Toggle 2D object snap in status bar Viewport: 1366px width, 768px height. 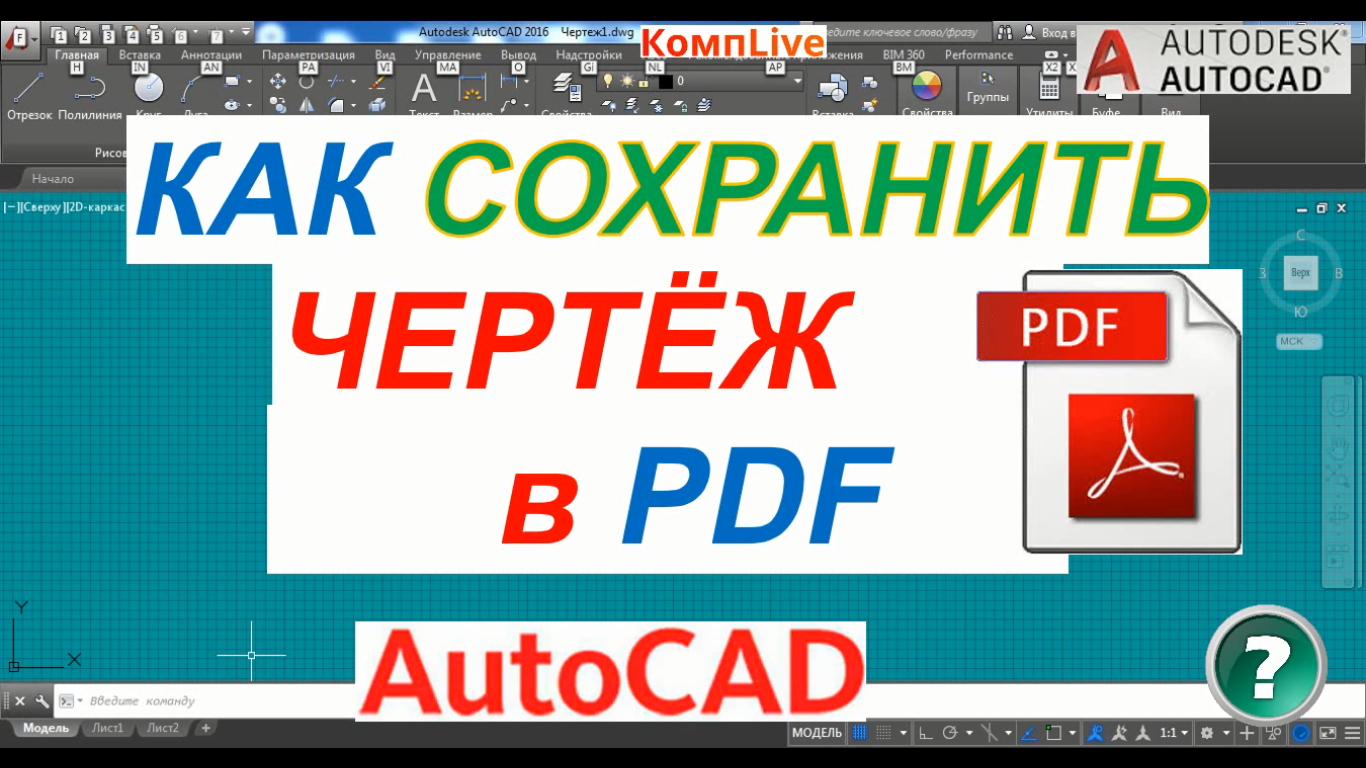[1053, 733]
